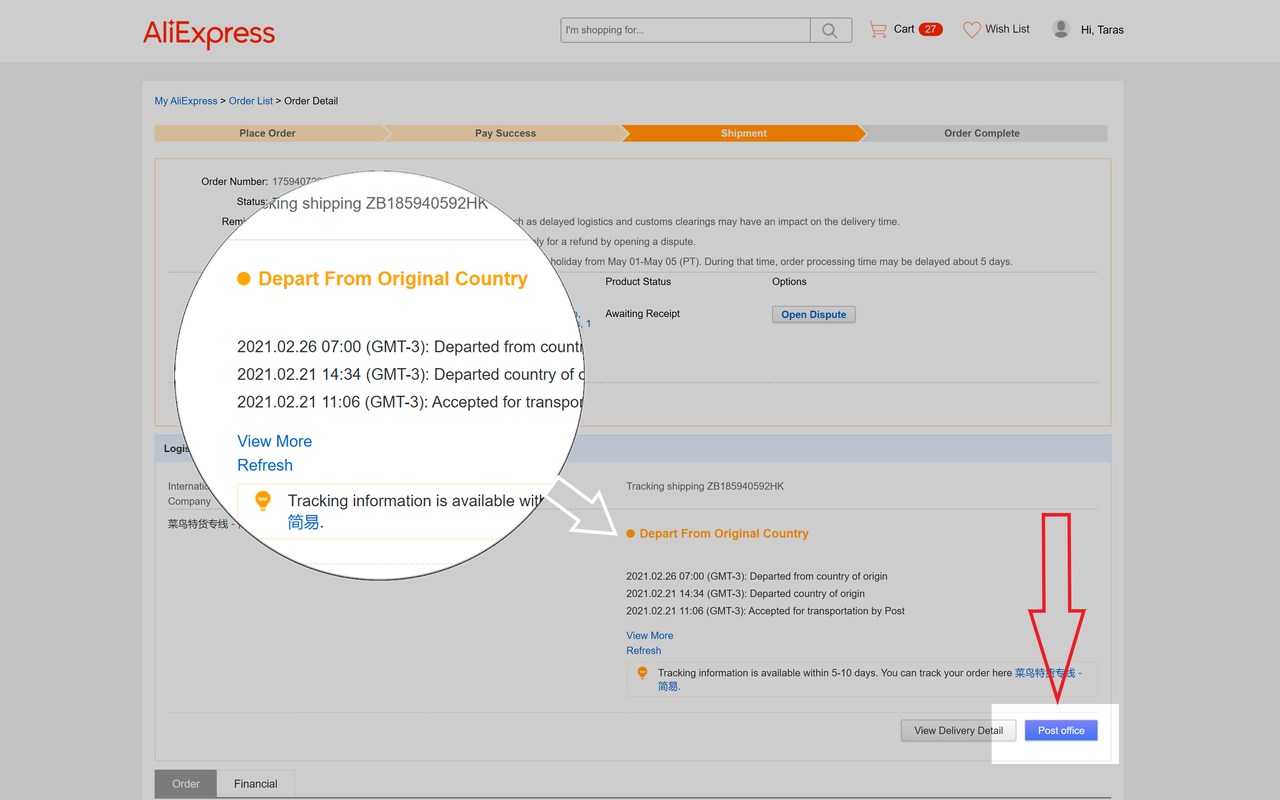Image resolution: width=1280 pixels, height=800 pixels.
Task: Click the Order Number label
Action: tap(235, 182)
